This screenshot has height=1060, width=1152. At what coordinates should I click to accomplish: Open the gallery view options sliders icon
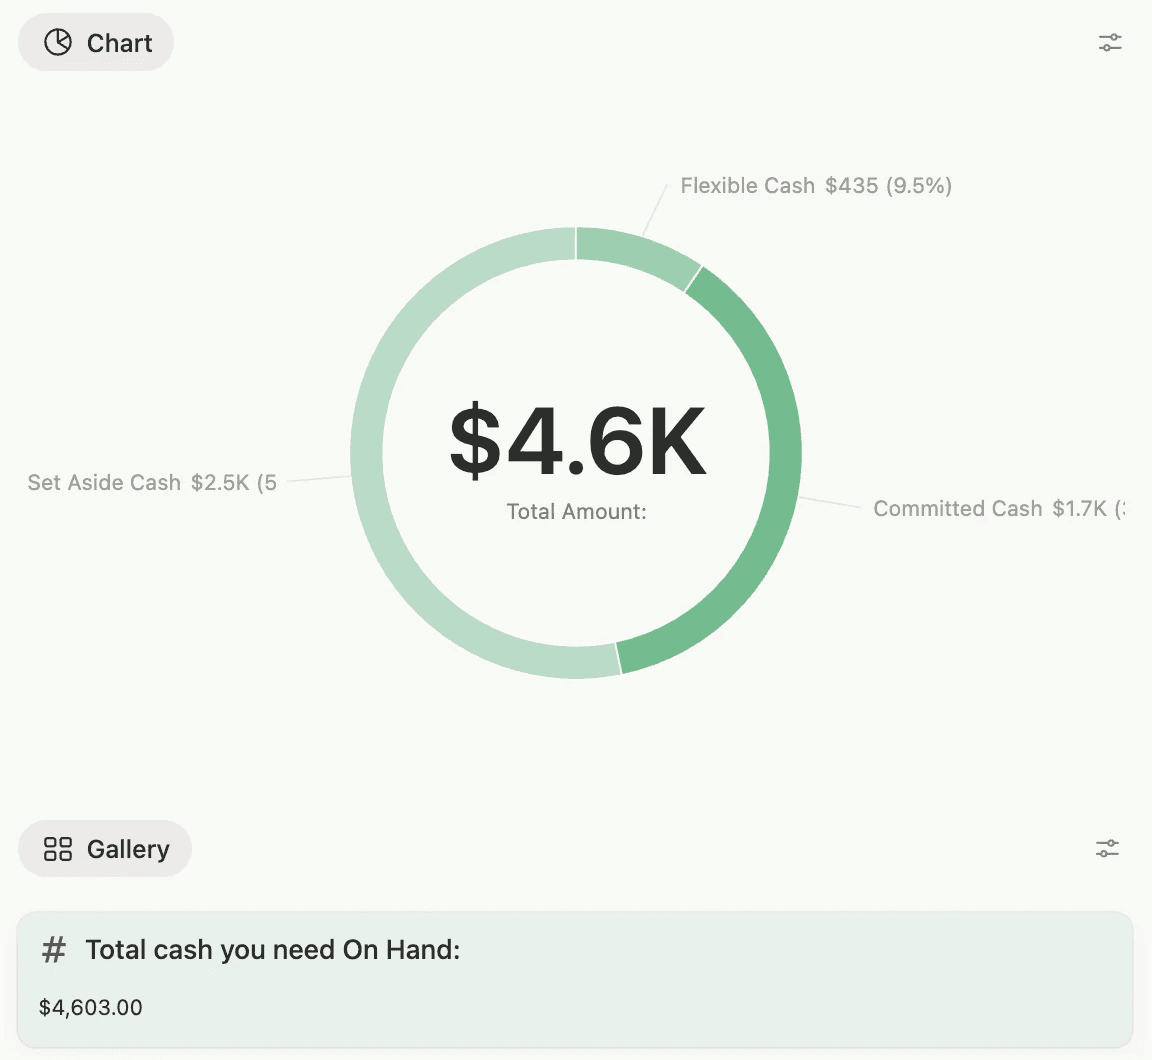[1107, 847]
